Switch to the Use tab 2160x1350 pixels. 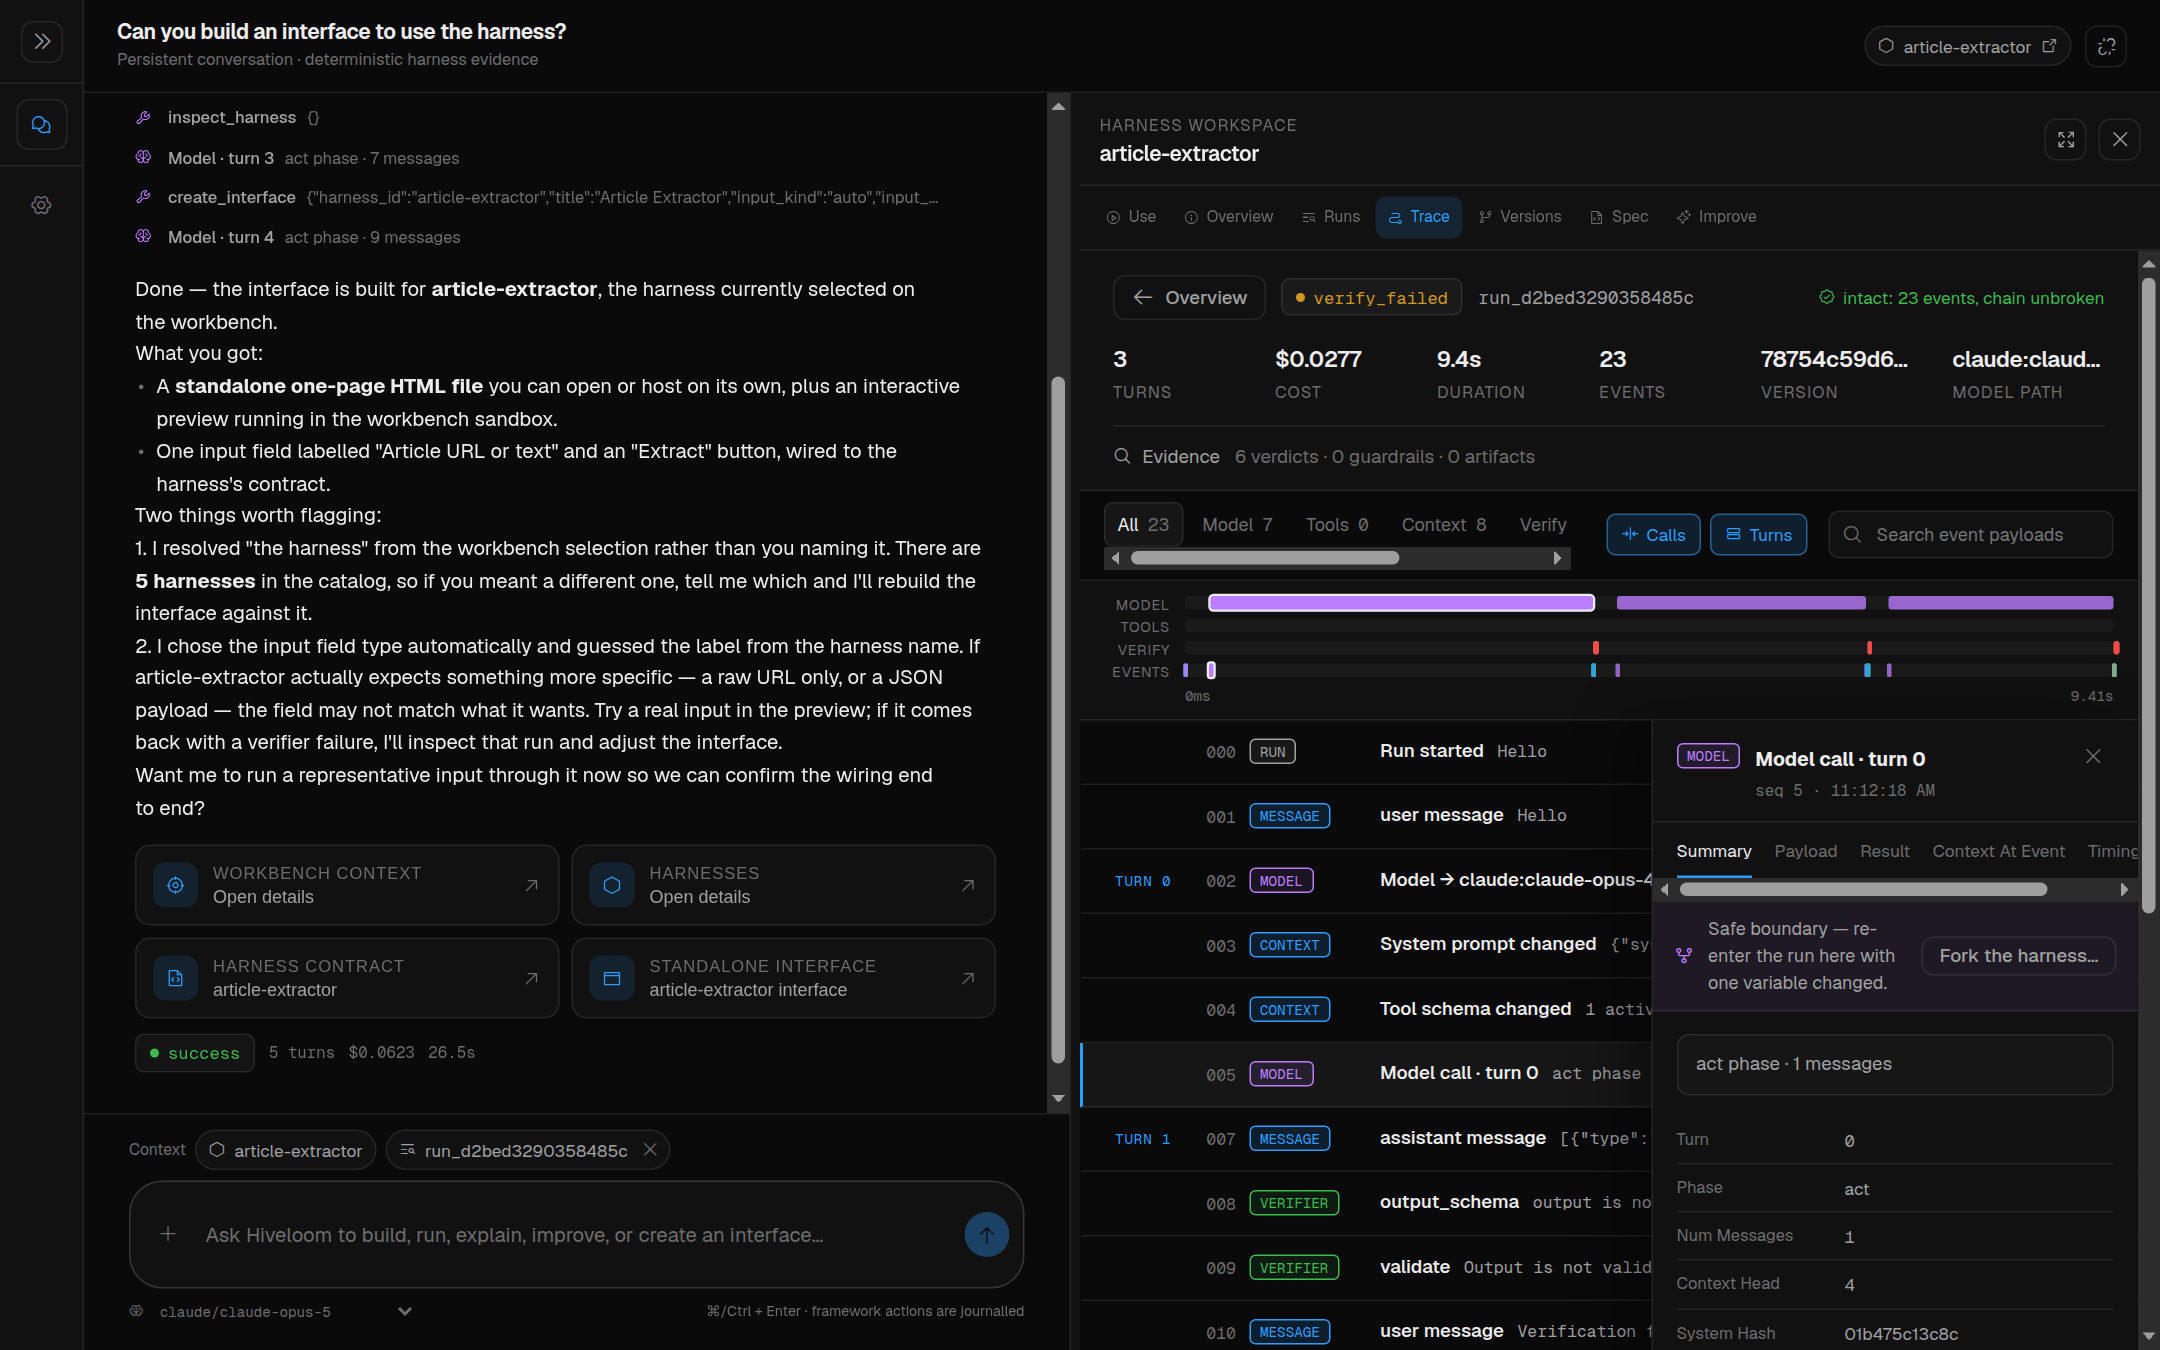click(1131, 217)
